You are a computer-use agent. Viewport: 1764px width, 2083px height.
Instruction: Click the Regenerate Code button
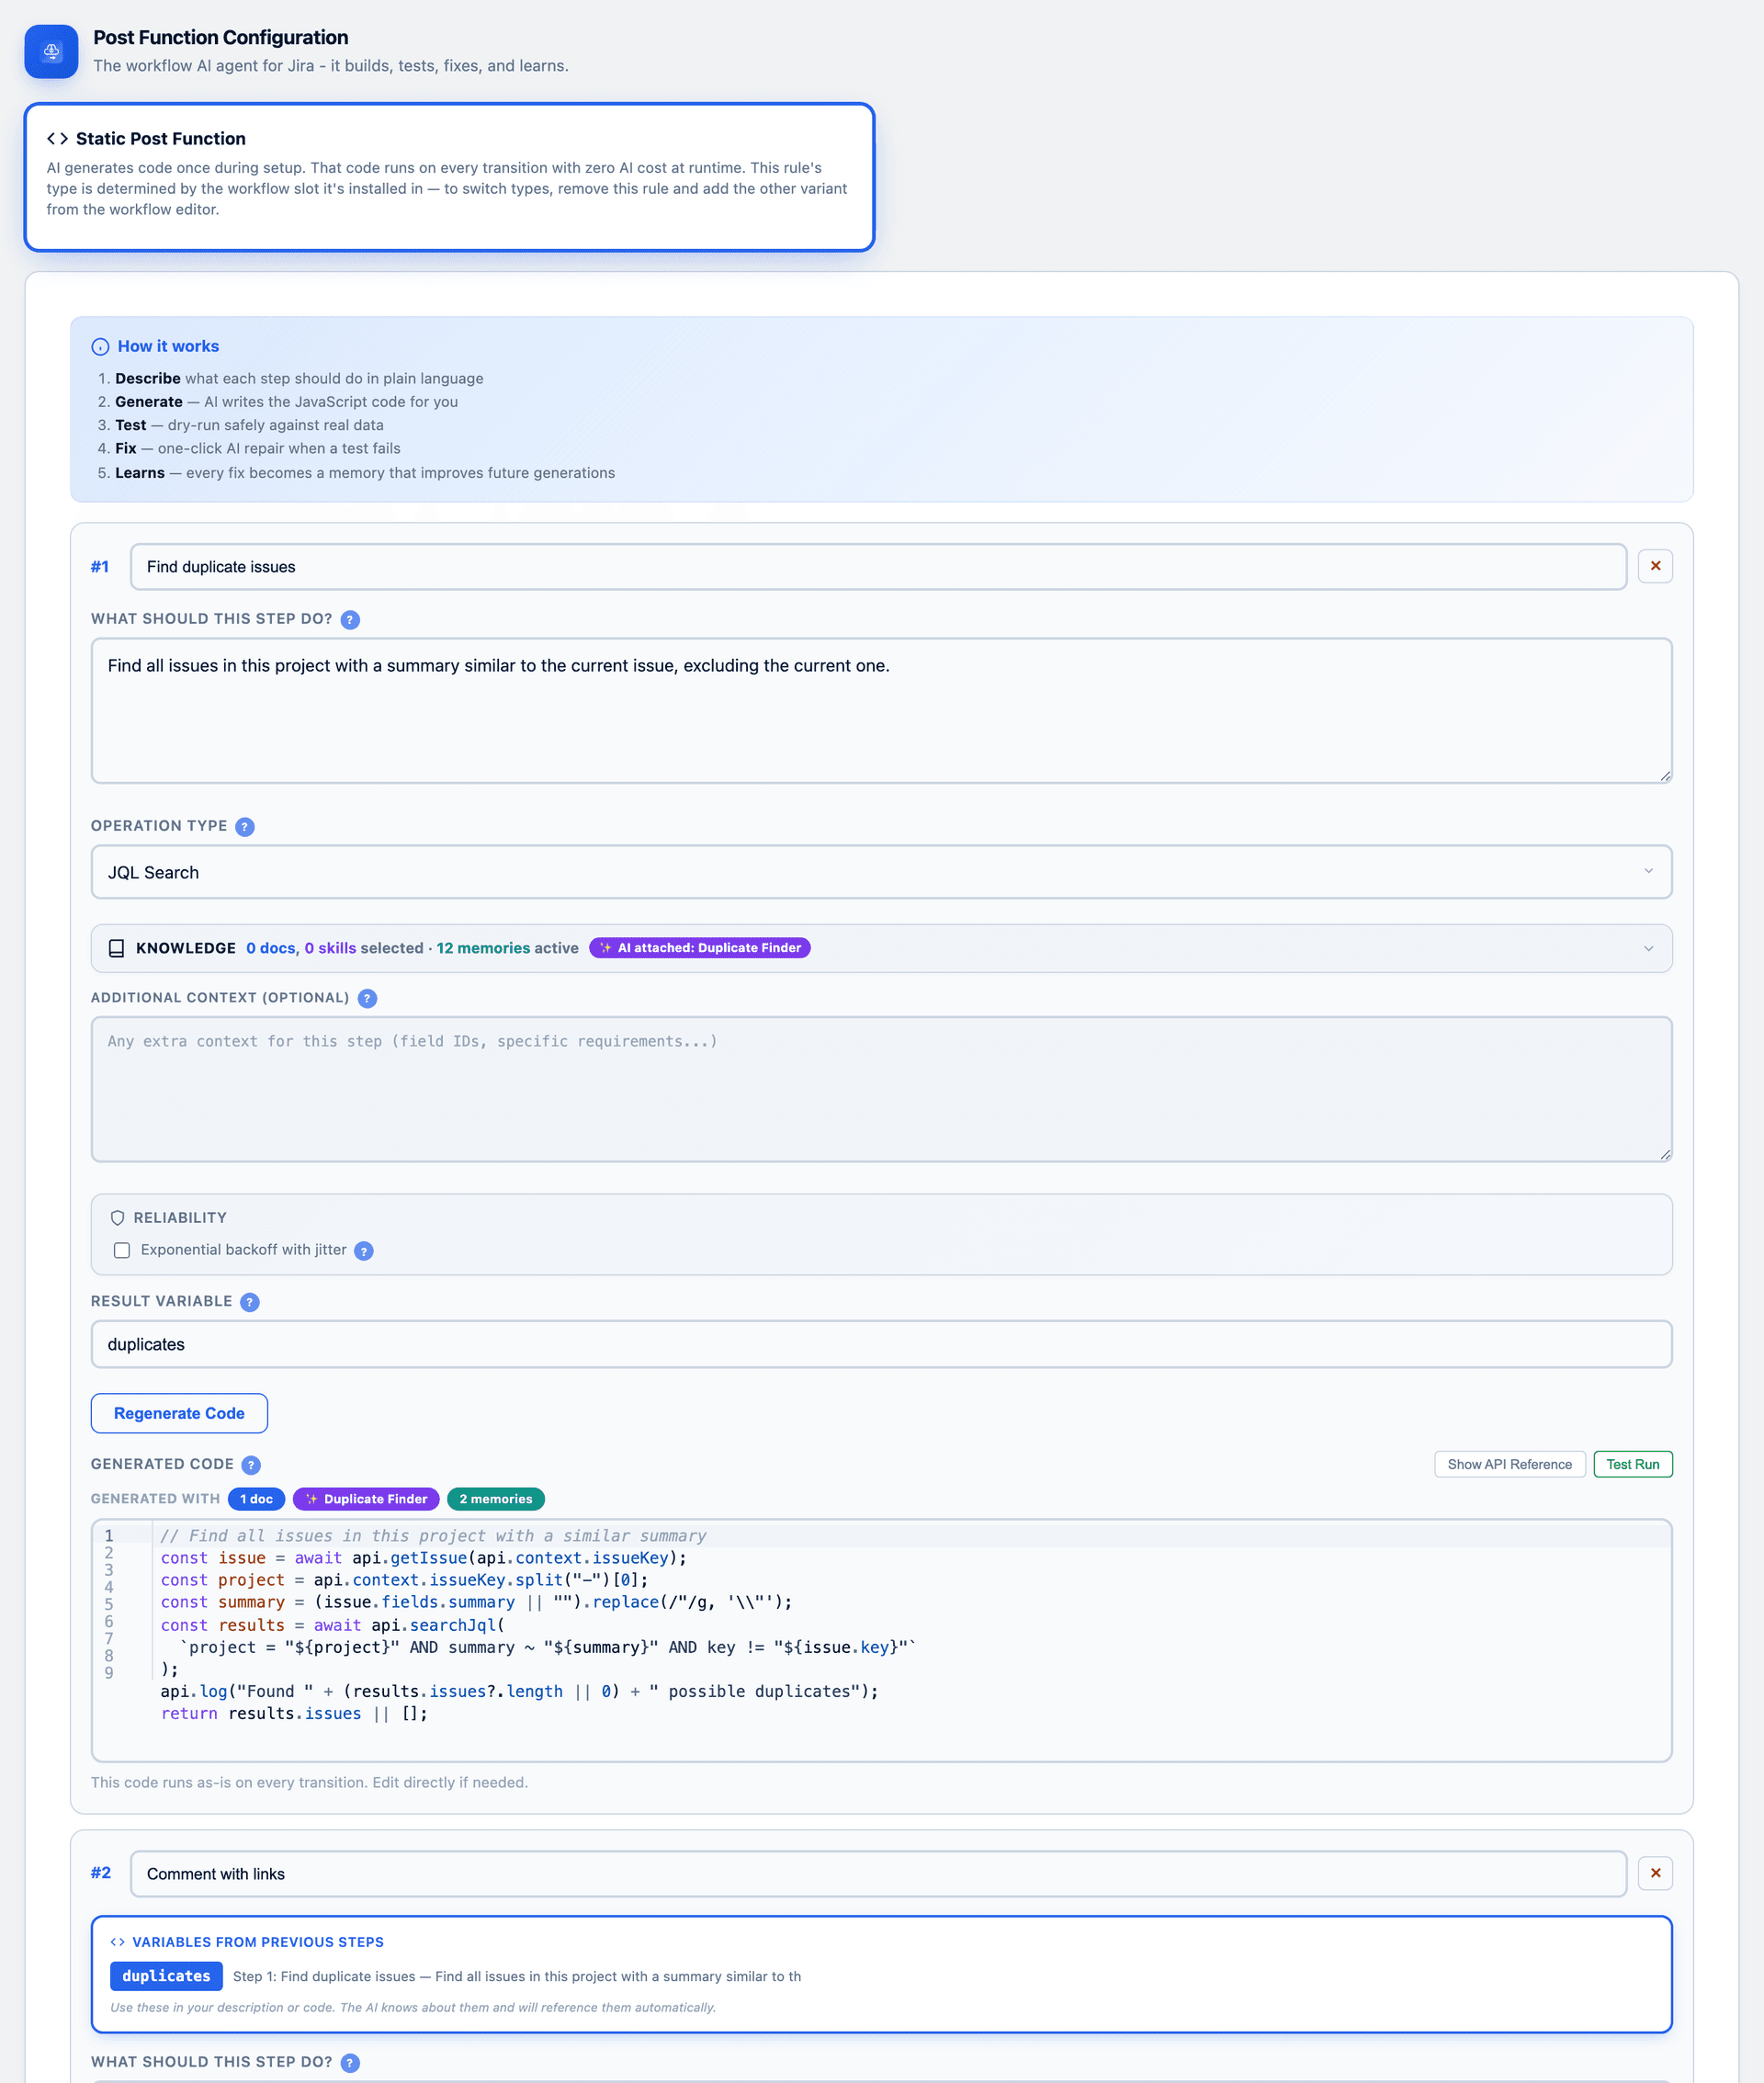179,1413
